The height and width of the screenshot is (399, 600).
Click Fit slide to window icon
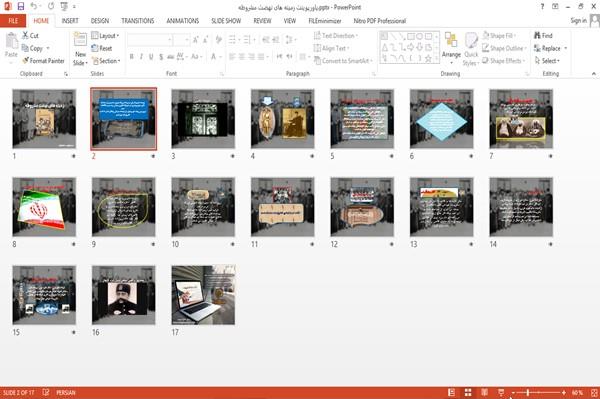594,392
